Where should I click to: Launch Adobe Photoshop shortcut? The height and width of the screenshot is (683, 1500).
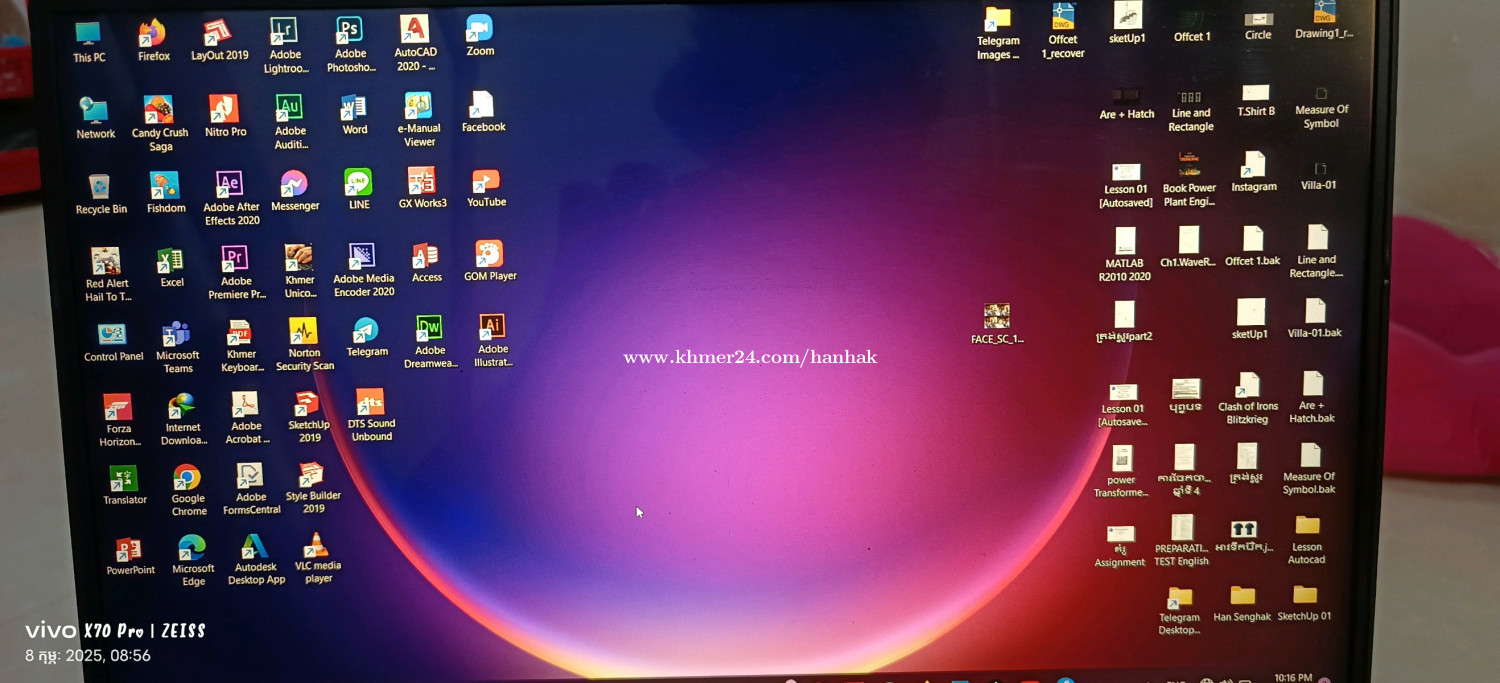tap(350, 45)
